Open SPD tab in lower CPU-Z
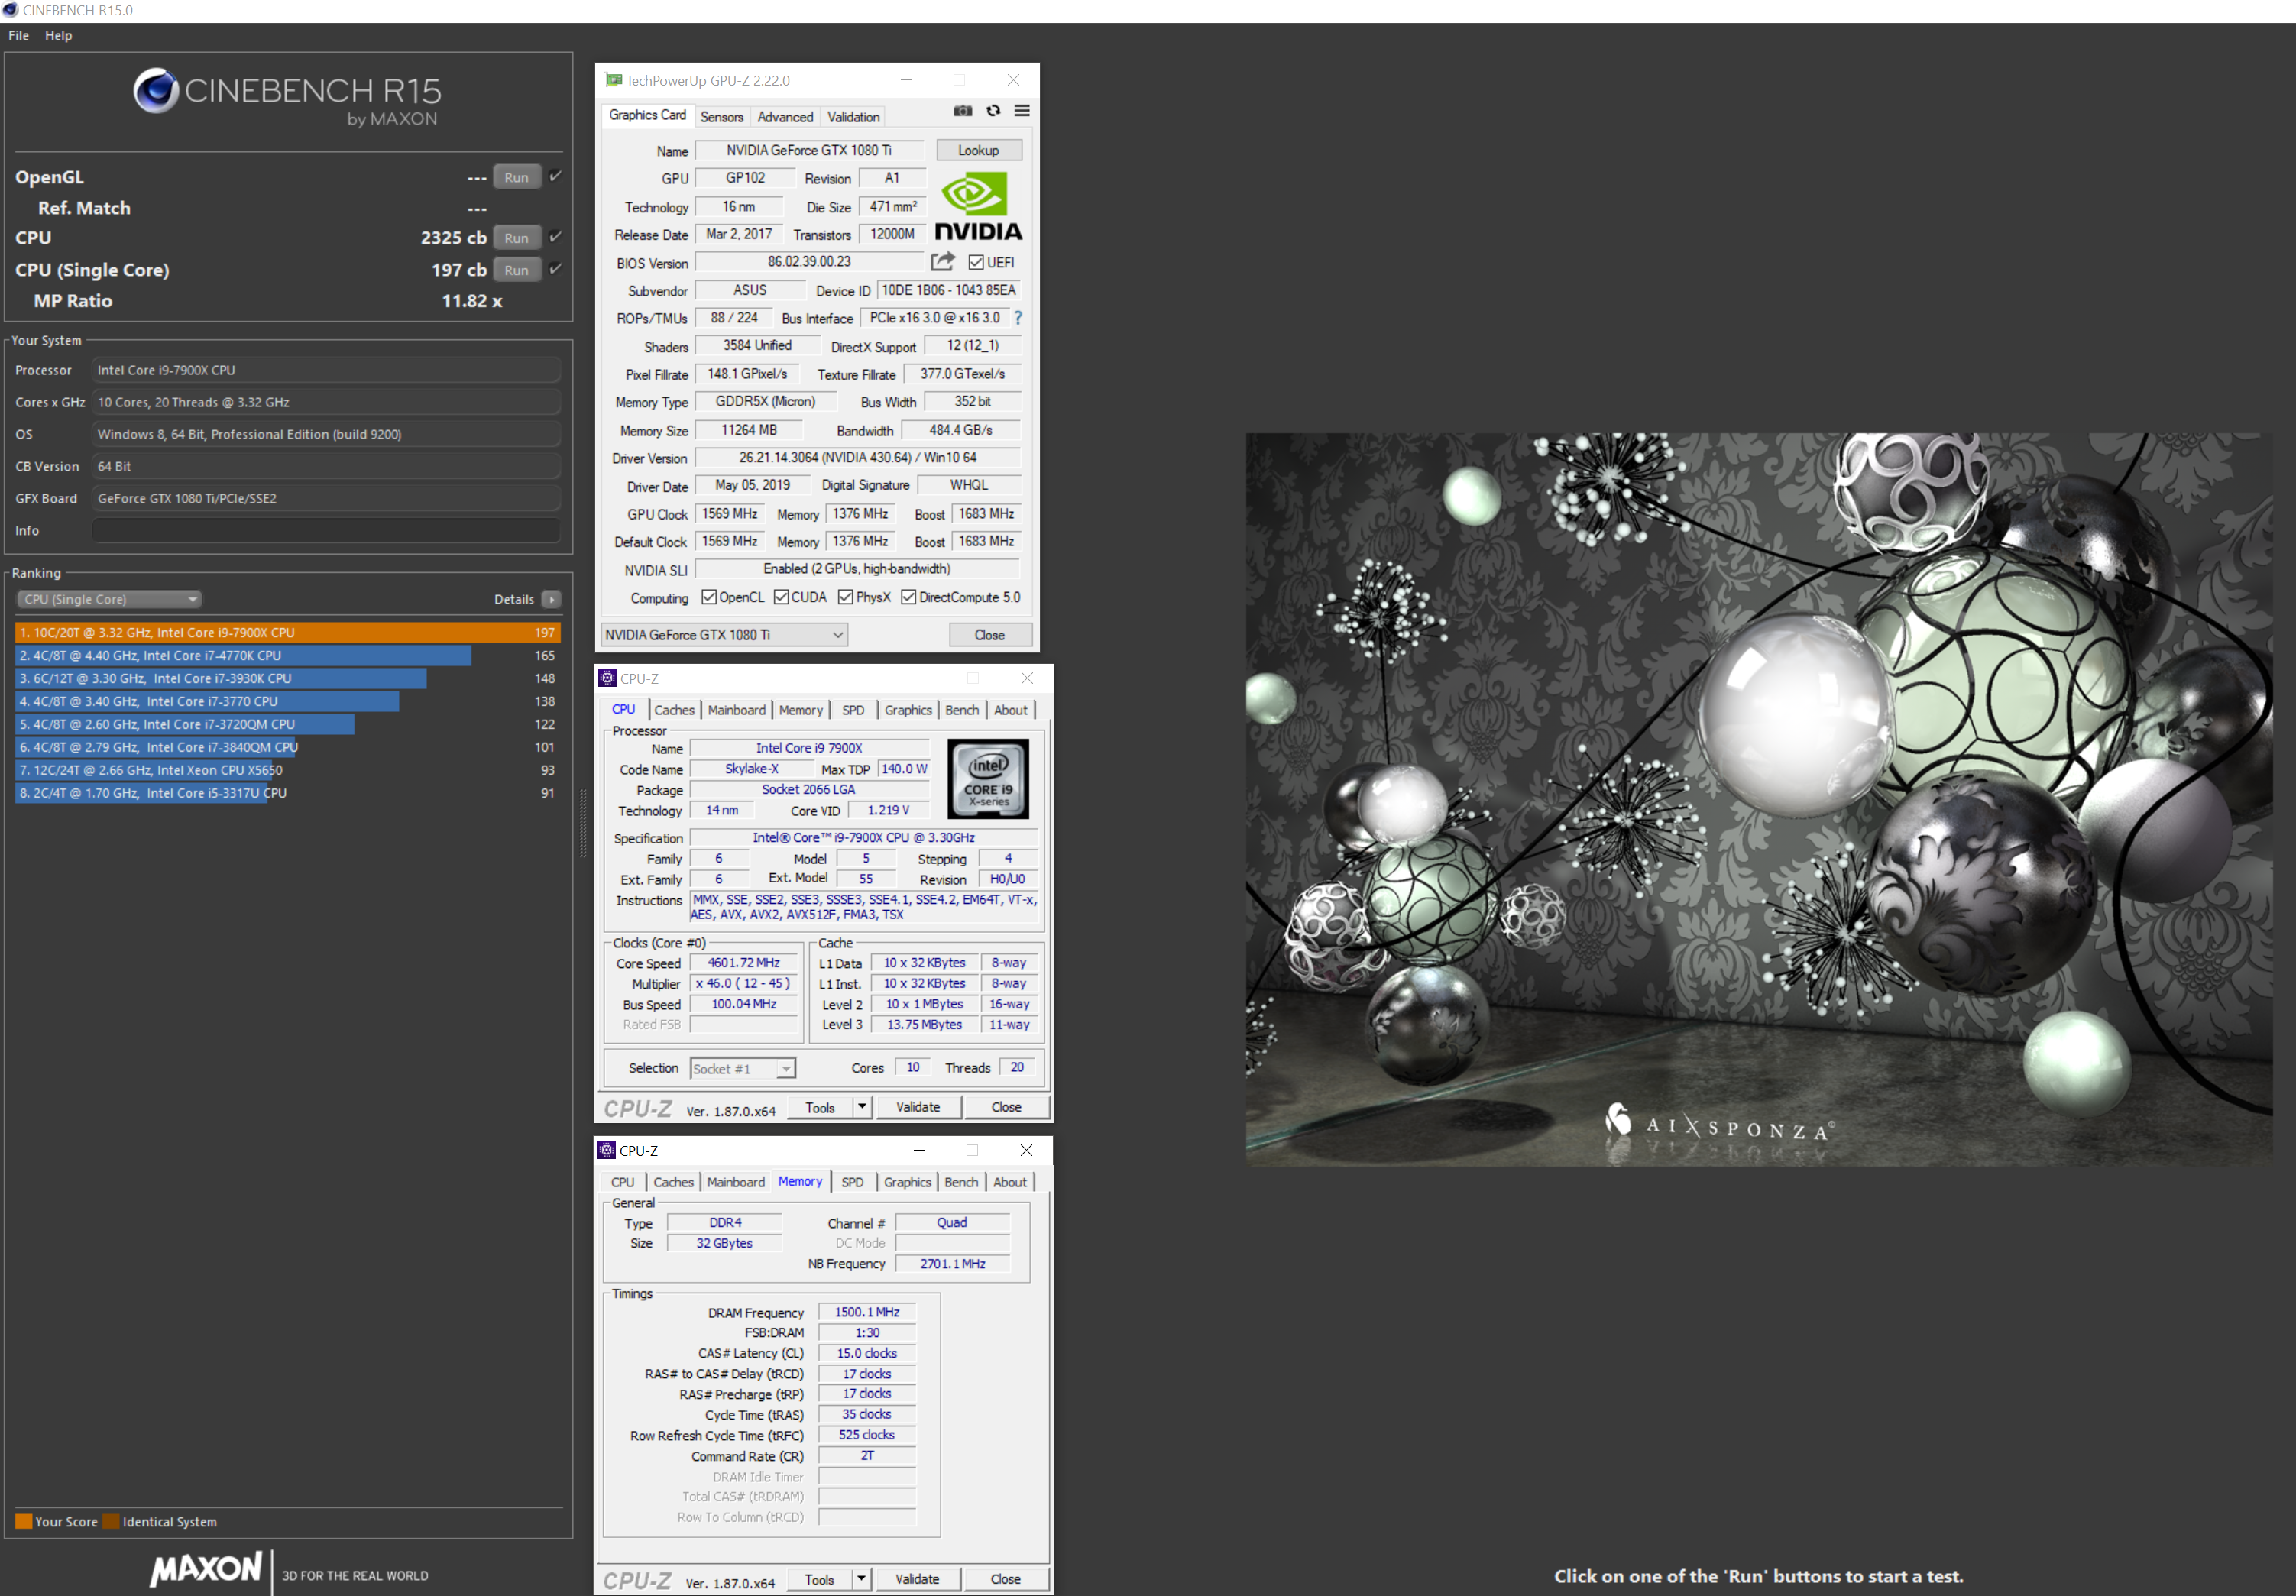The height and width of the screenshot is (1596, 2296). pos(852,1182)
